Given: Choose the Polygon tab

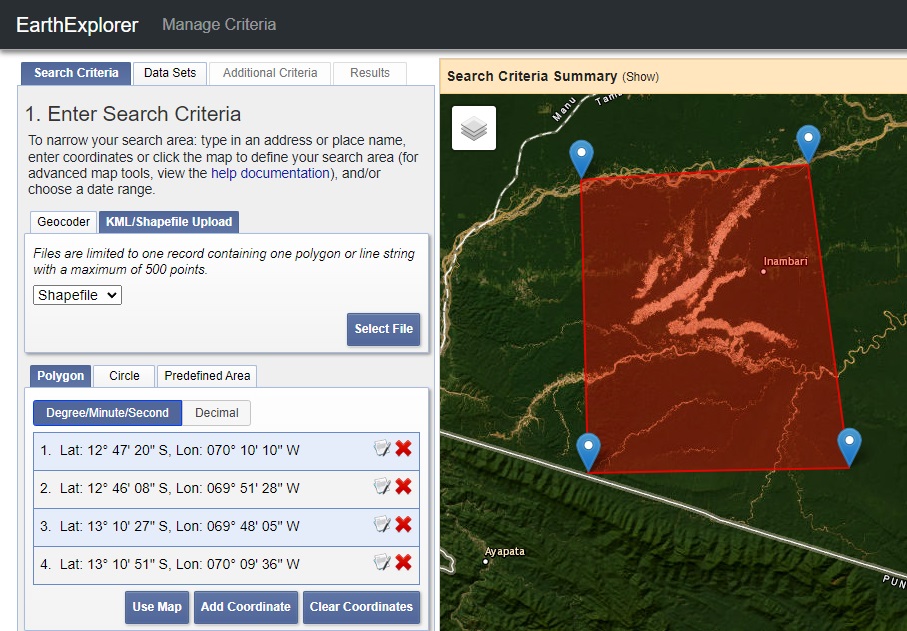Looking at the screenshot, I should point(61,376).
